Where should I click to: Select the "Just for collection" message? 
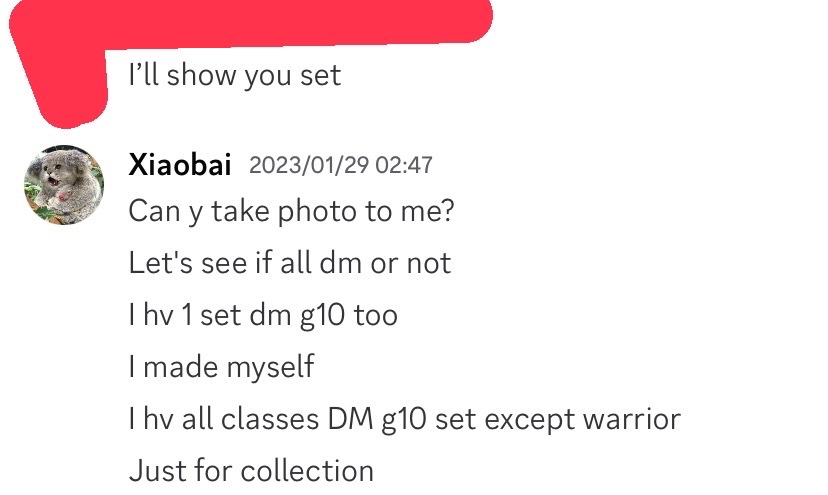251,471
